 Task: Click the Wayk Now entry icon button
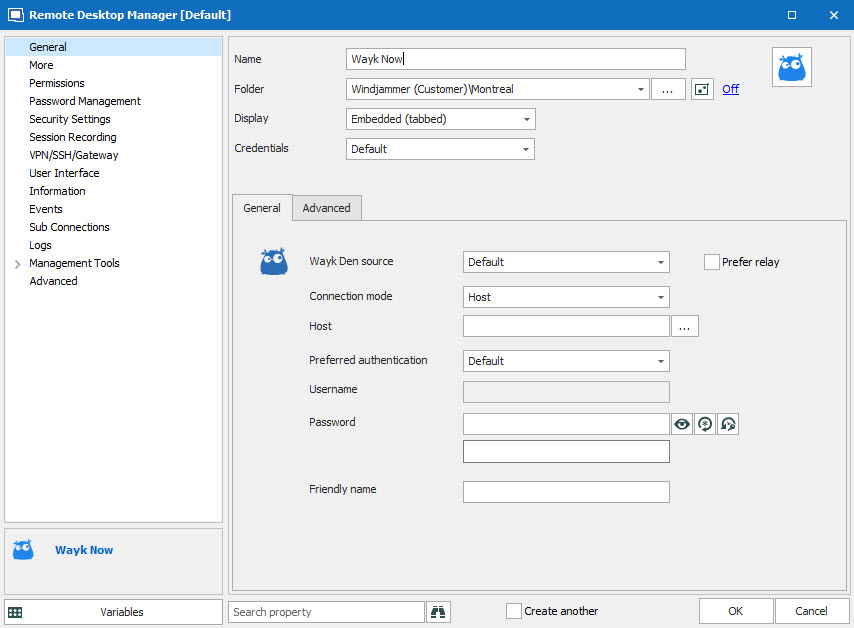(x=791, y=67)
